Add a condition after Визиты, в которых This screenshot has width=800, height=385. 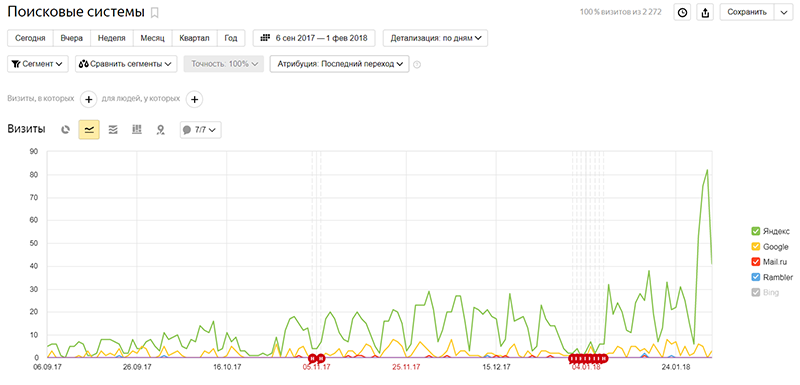[x=88, y=99]
